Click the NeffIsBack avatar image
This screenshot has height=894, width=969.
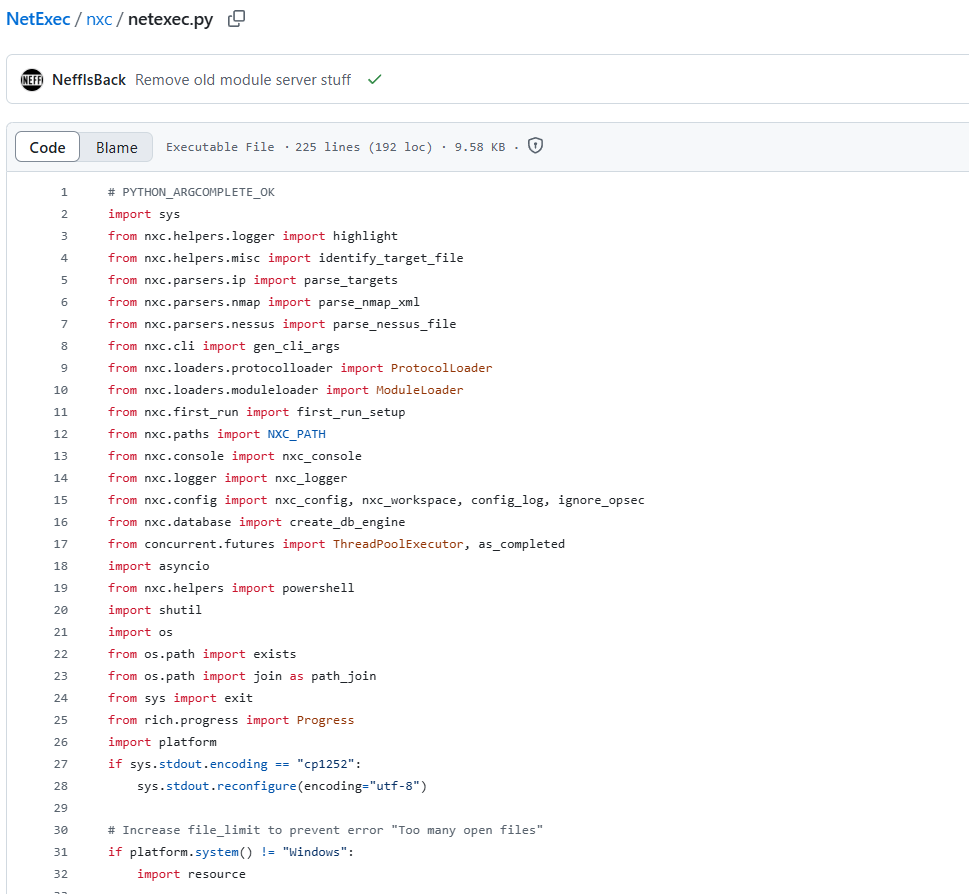32,79
